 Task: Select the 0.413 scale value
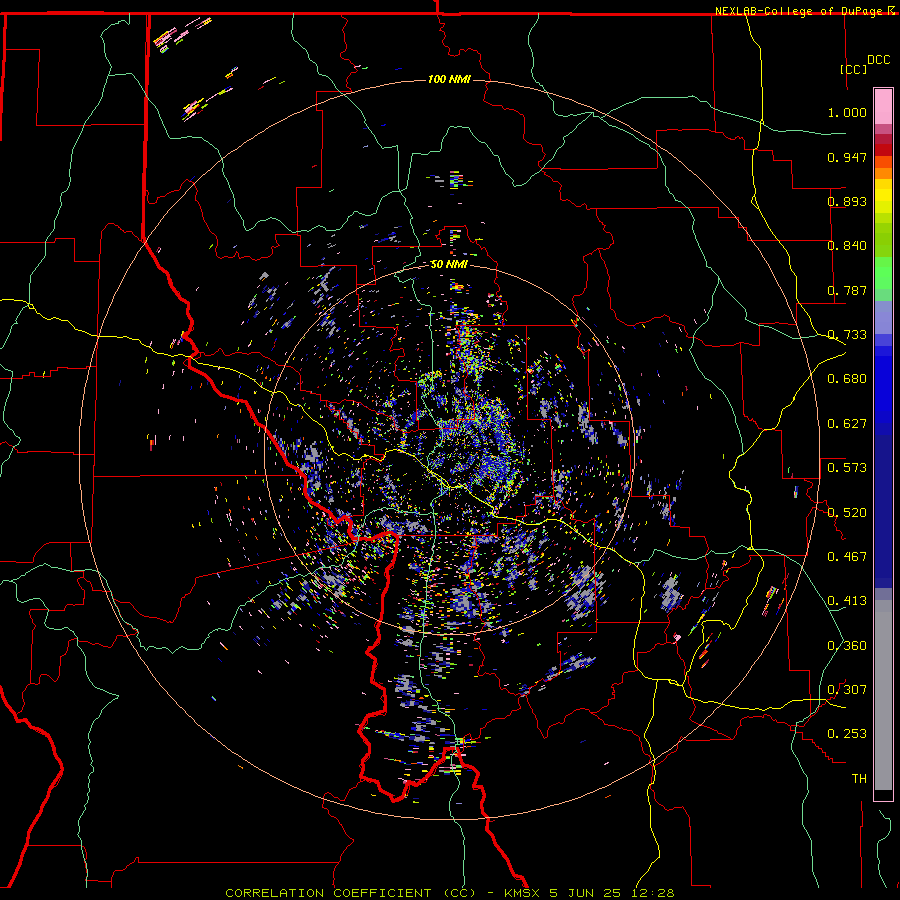coord(847,601)
